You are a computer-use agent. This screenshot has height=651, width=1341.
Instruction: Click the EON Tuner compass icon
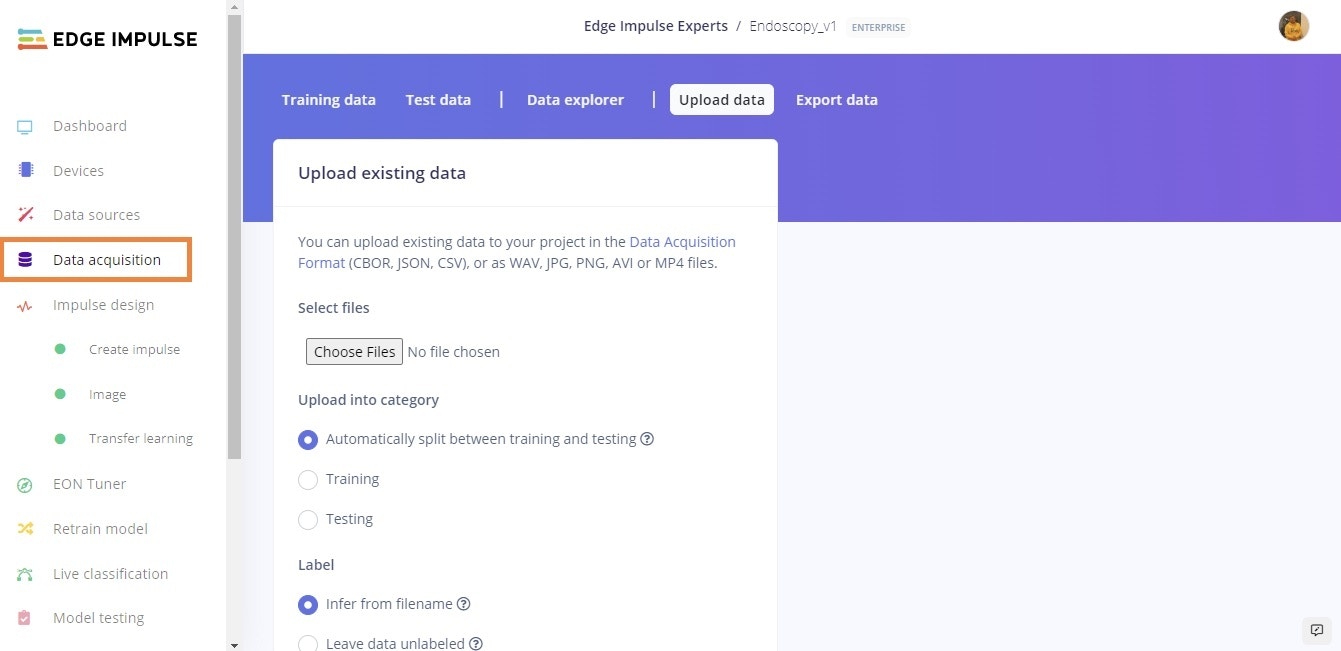(x=25, y=485)
